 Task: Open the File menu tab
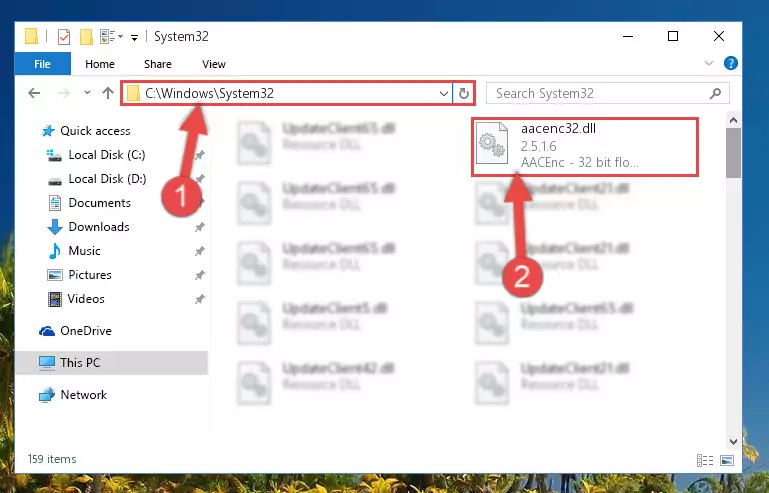click(43, 64)
